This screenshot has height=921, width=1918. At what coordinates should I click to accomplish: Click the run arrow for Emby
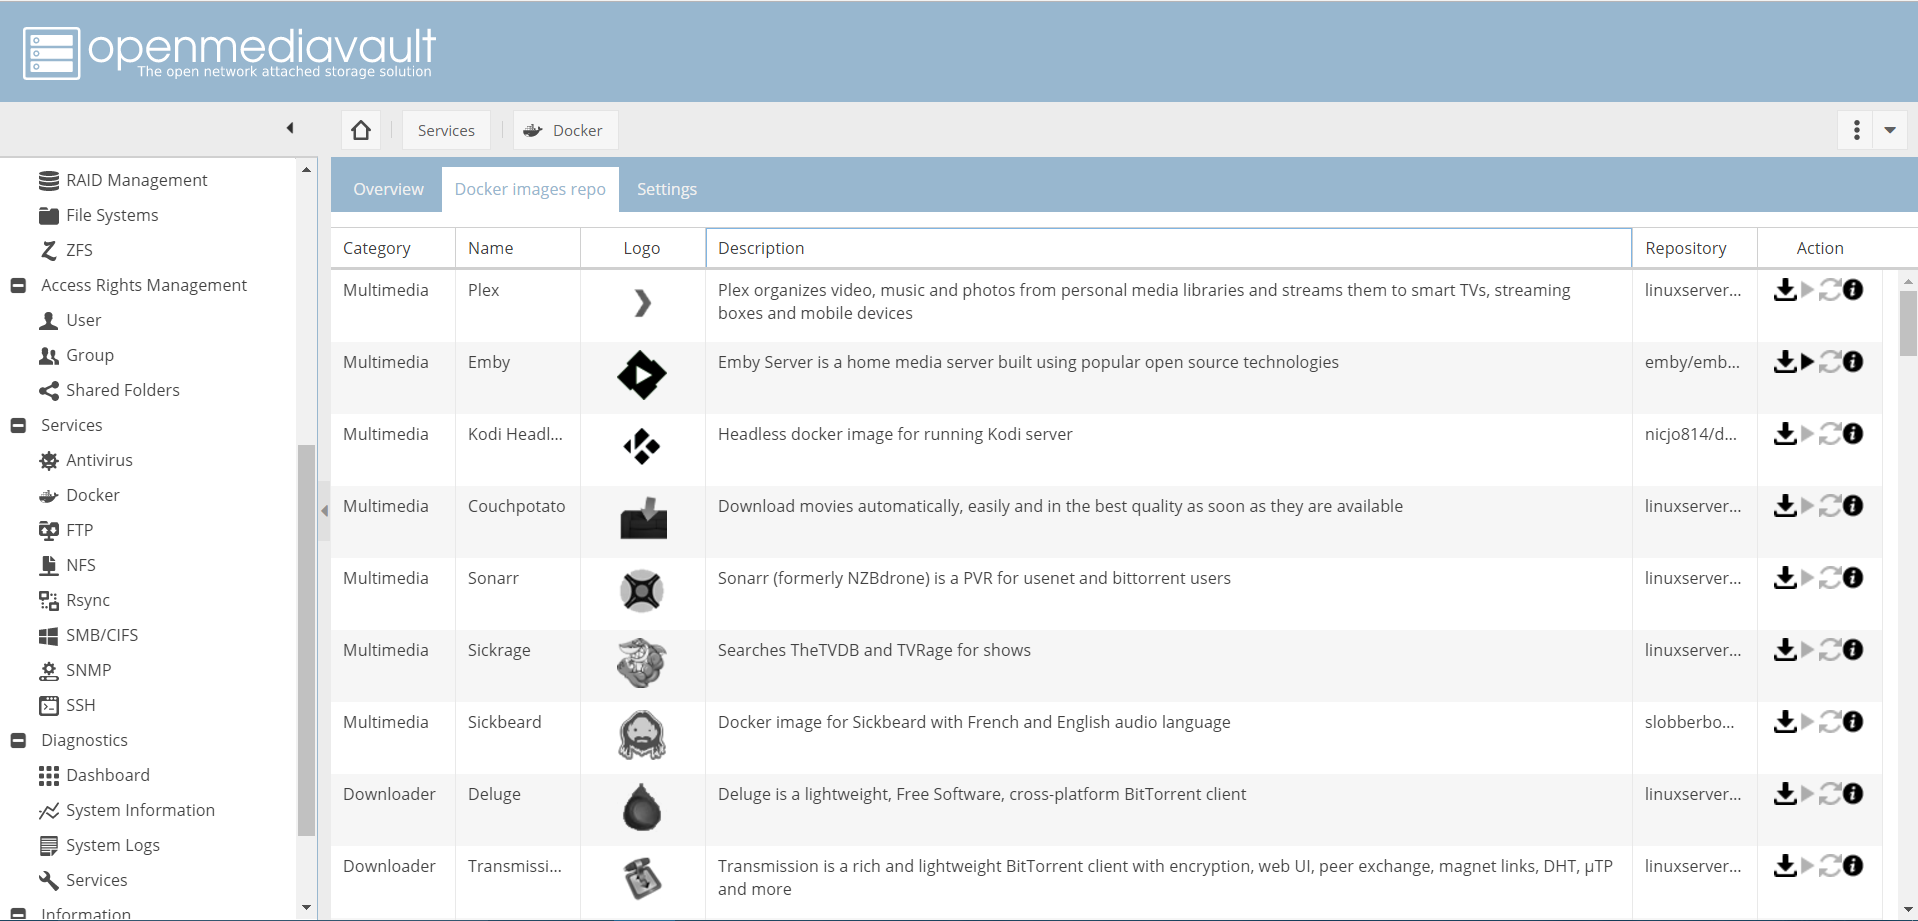1807,362
